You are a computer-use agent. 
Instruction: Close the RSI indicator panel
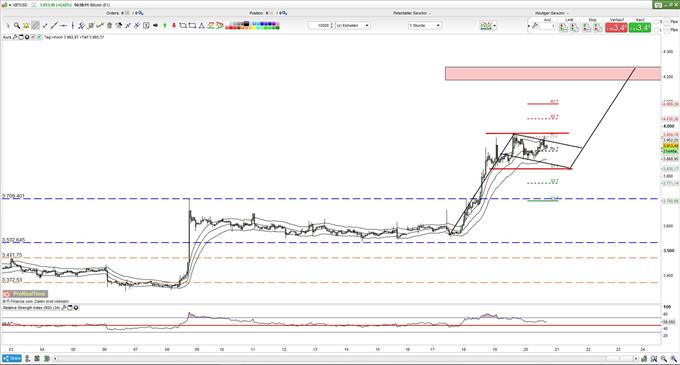(76, 308)
